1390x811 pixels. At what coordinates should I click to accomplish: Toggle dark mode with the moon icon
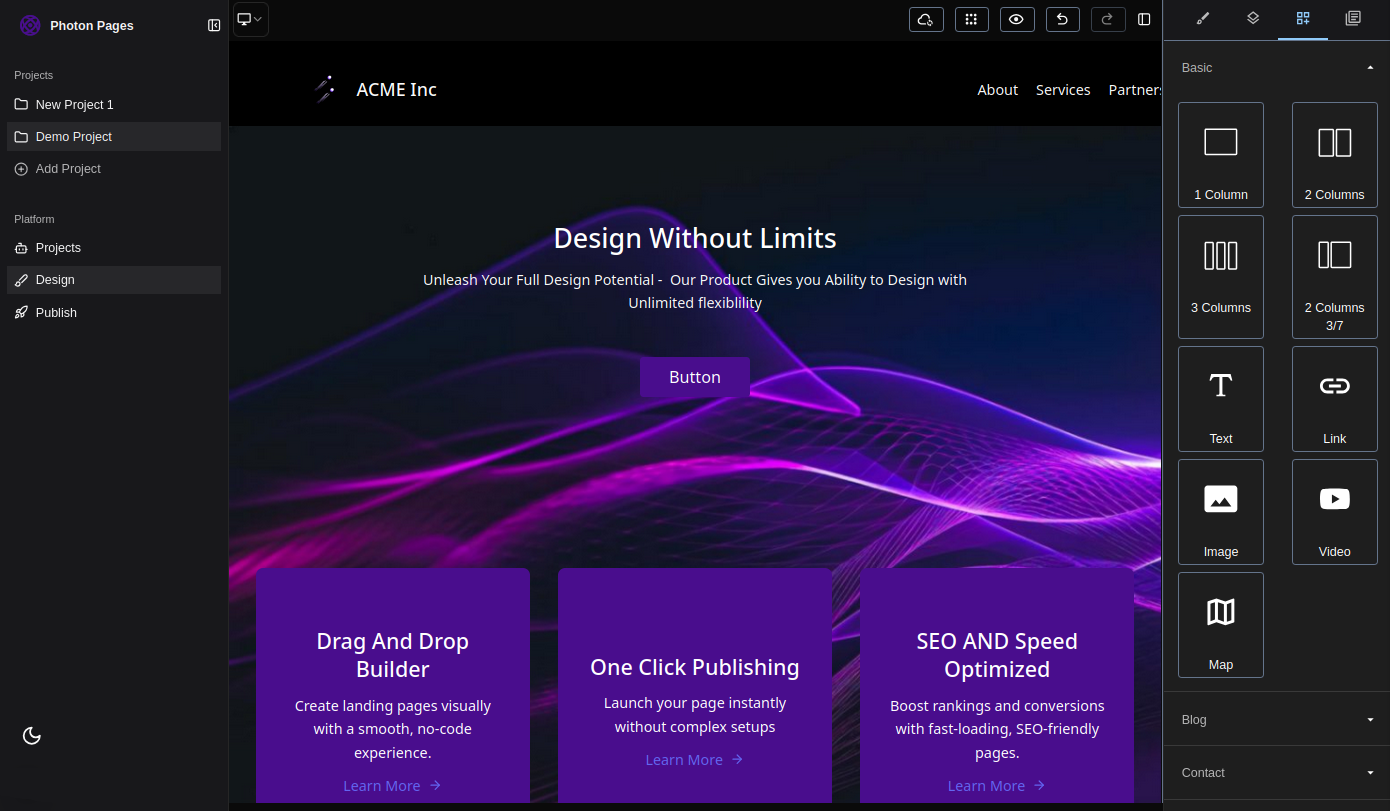(x=31, y=736)
